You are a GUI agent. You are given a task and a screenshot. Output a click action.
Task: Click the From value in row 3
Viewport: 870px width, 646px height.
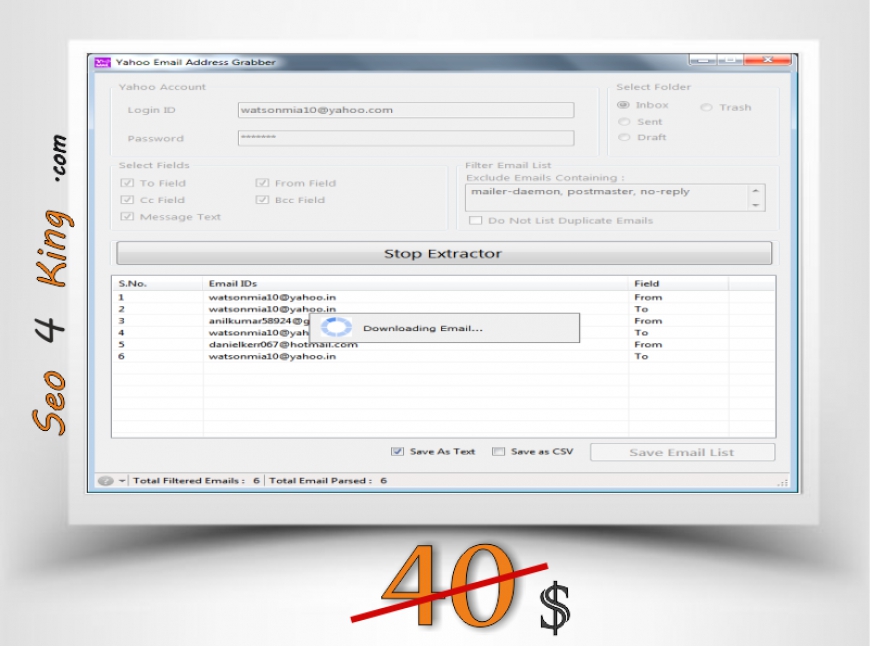(648, 321)
